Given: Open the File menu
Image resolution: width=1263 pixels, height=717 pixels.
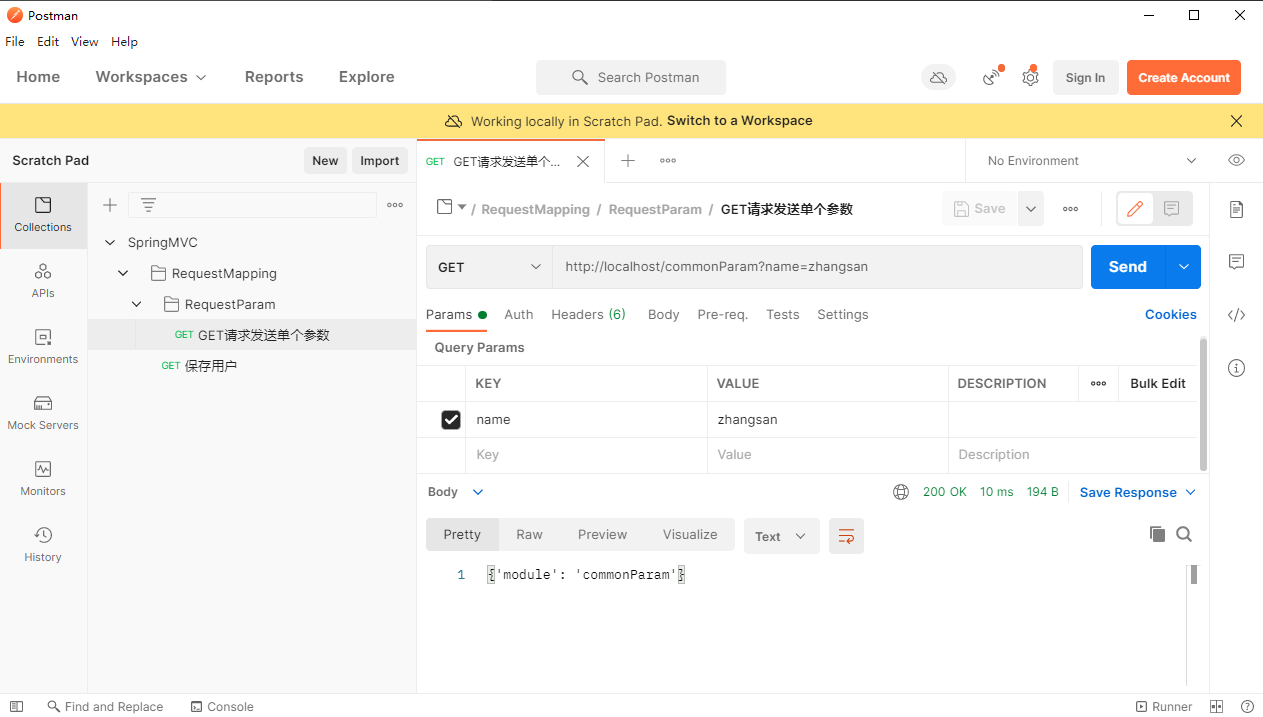Looking at the screenshot, I should pyautogui.click(x=15, y=42).
